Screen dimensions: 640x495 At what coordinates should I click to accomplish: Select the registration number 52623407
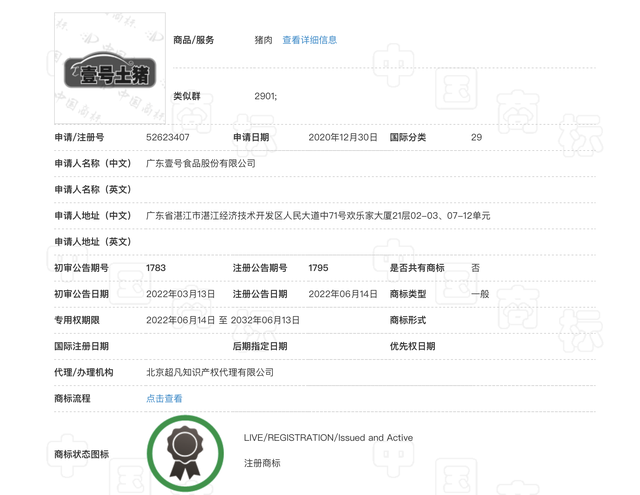tap(168, 138)
